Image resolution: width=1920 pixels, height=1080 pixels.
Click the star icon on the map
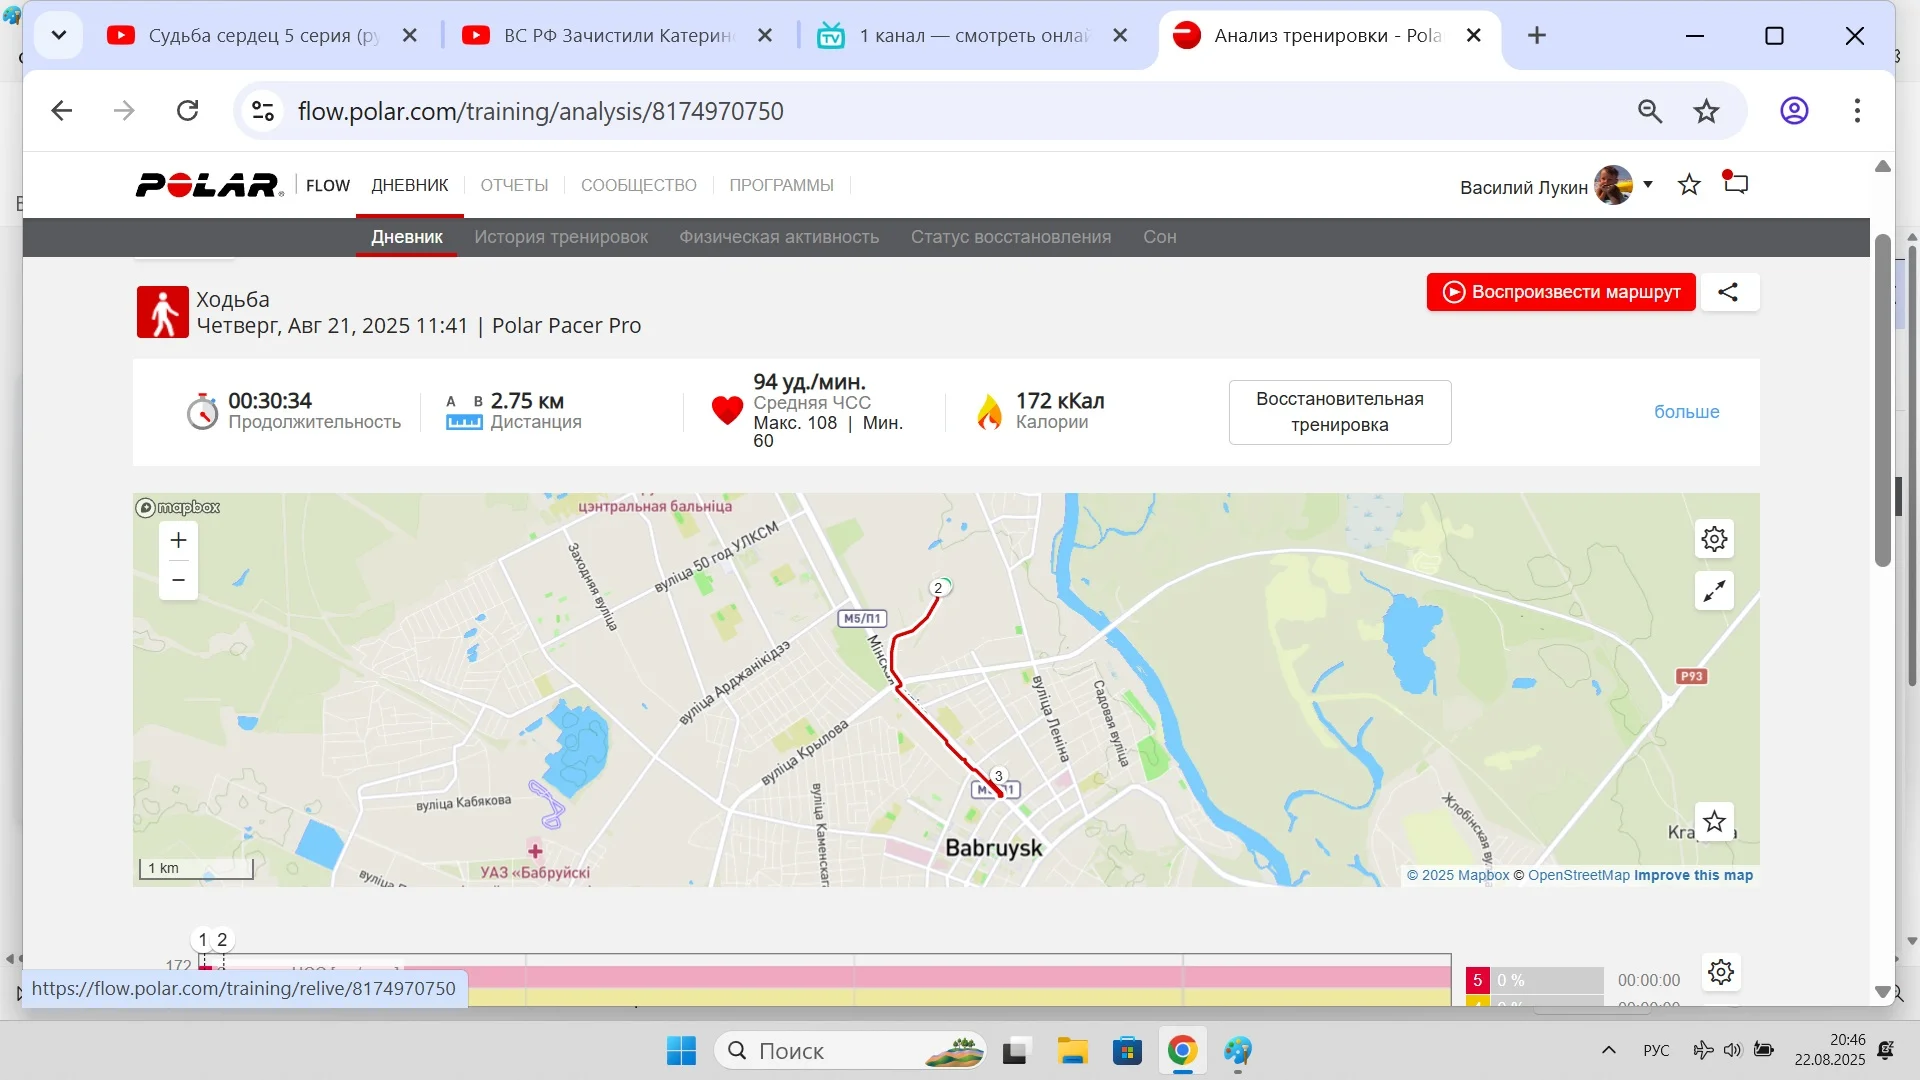click(1714, 822)
